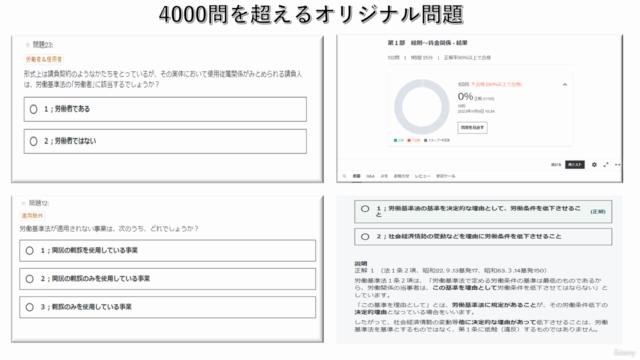This screenshot has width=640, height=360.
Task: Click the gray スキップ/未回答 legend swatch
Action: [426, 140]
